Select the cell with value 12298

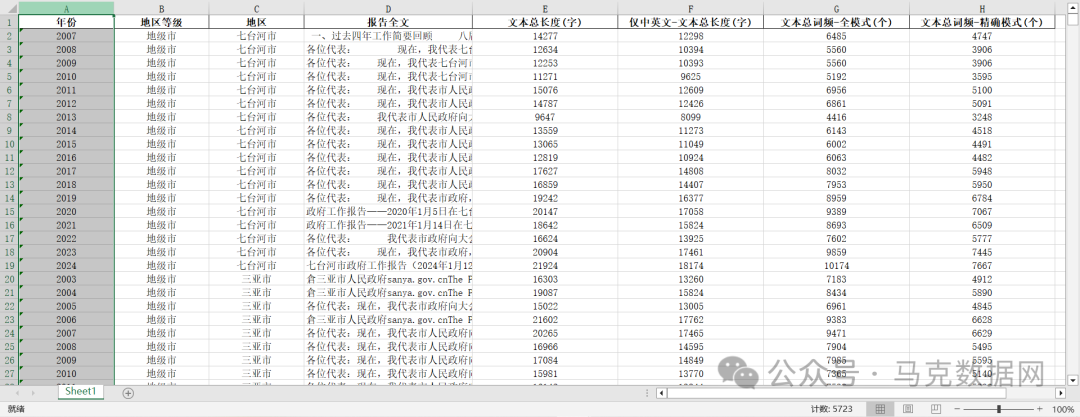coord(691,36)
